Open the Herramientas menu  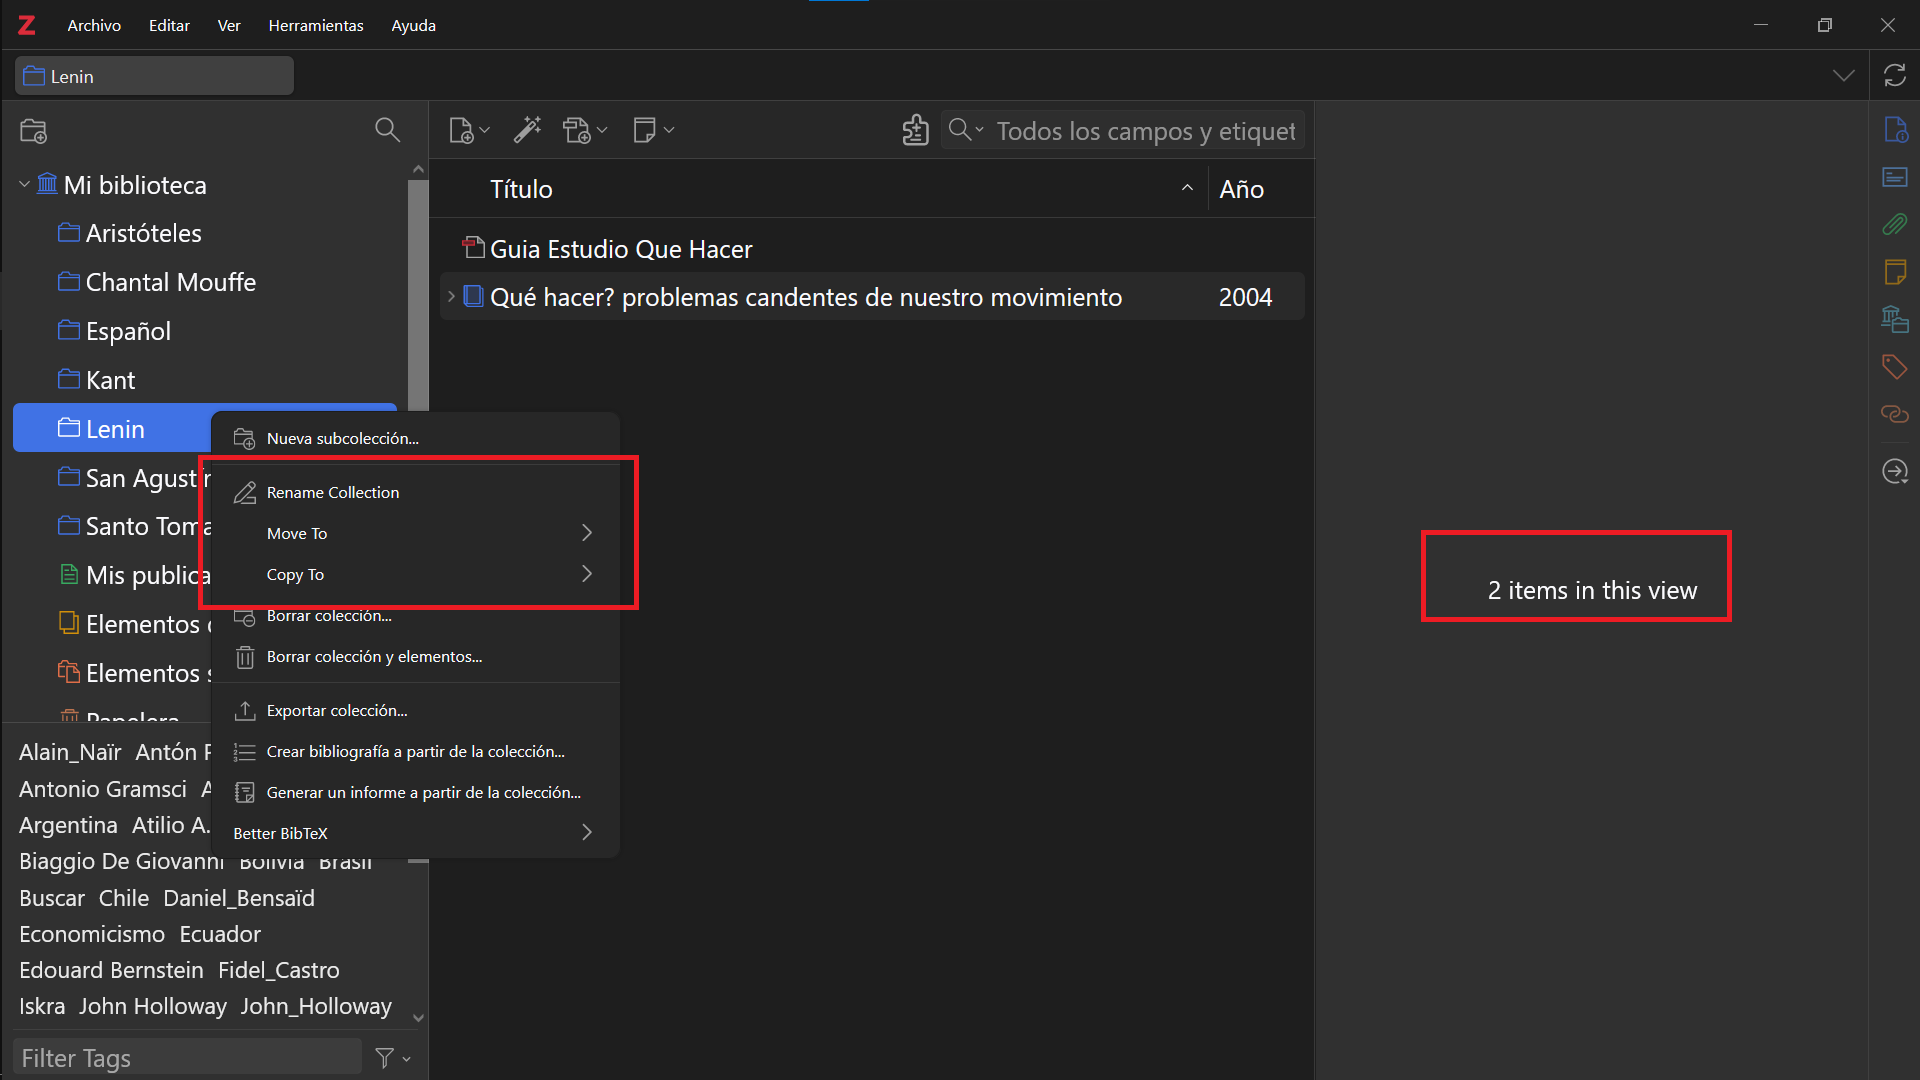(315, 26)
